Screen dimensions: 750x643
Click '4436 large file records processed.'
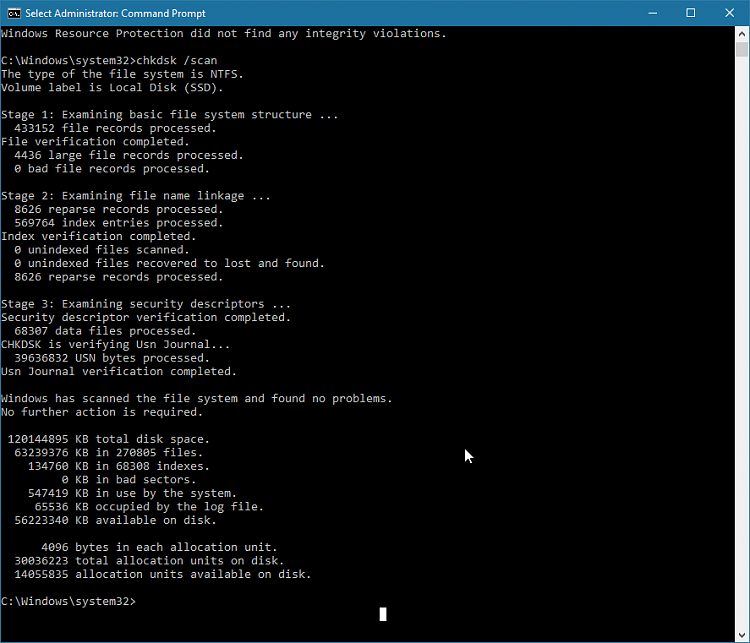tap(129, 155)
